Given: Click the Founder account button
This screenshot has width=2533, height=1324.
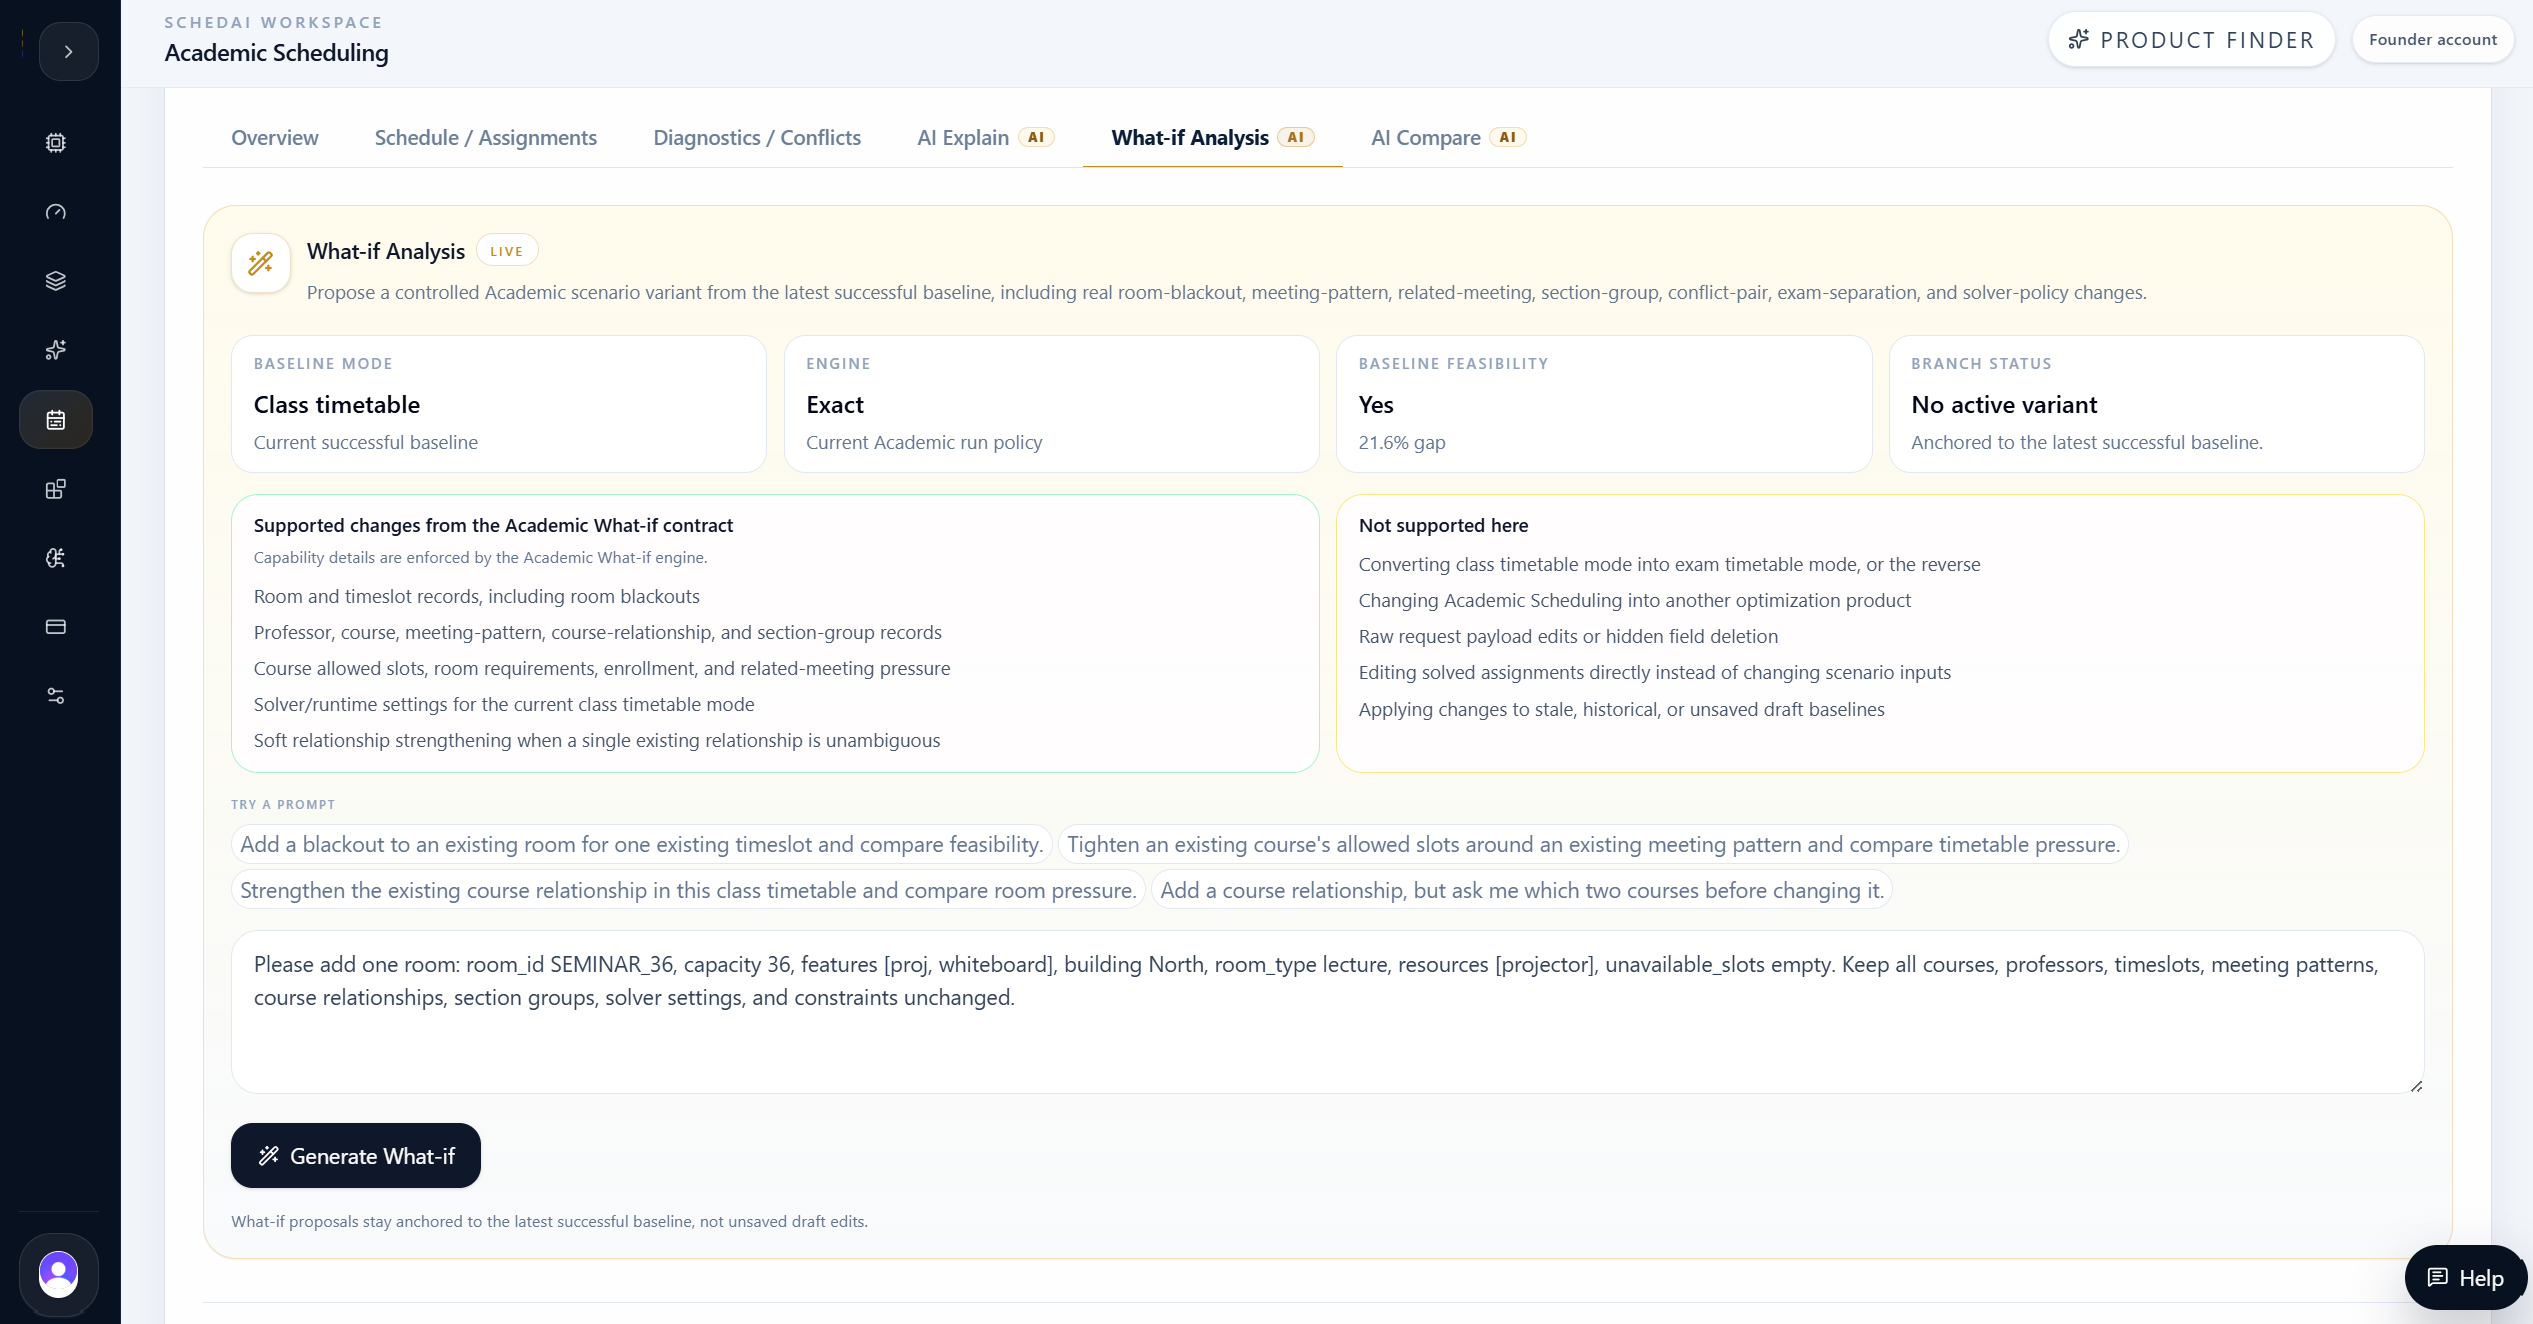Looking at the screenshot, I should click(x=2433, y=40).
